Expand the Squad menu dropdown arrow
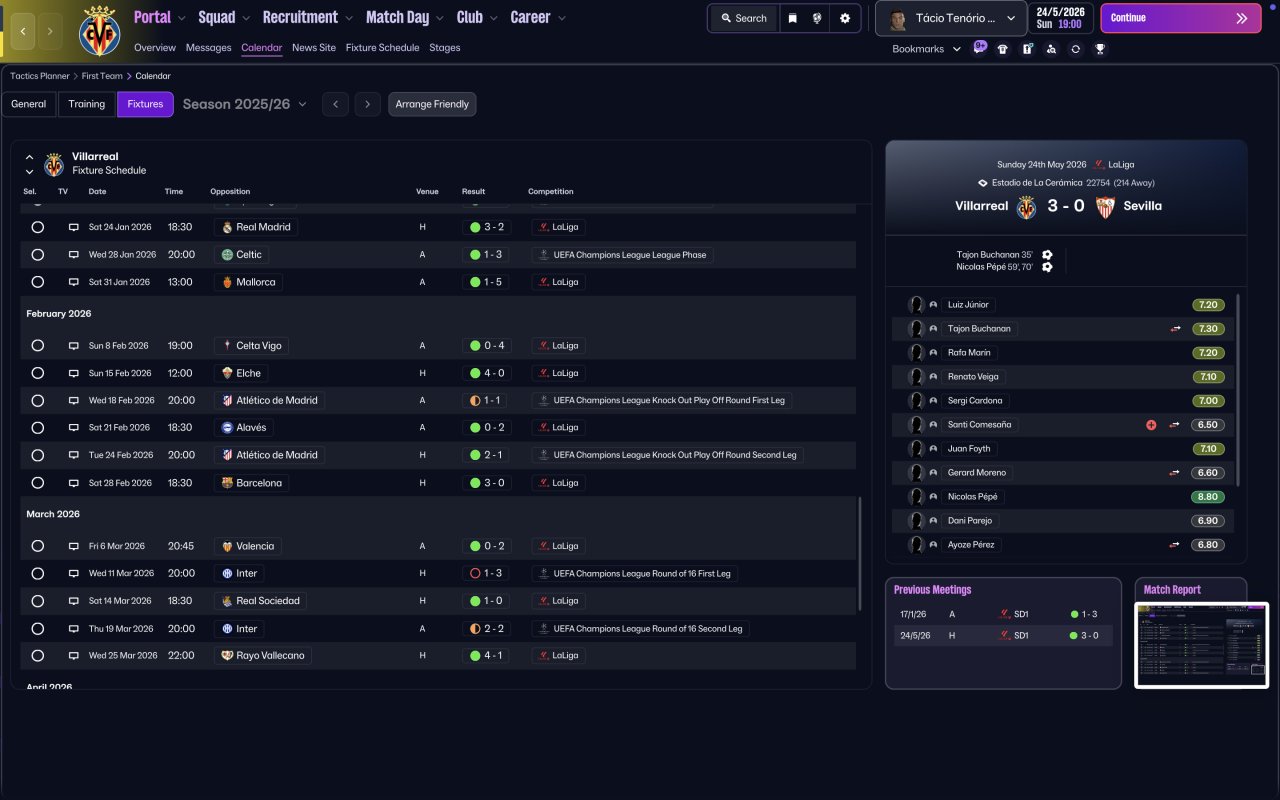 (246, 18)
